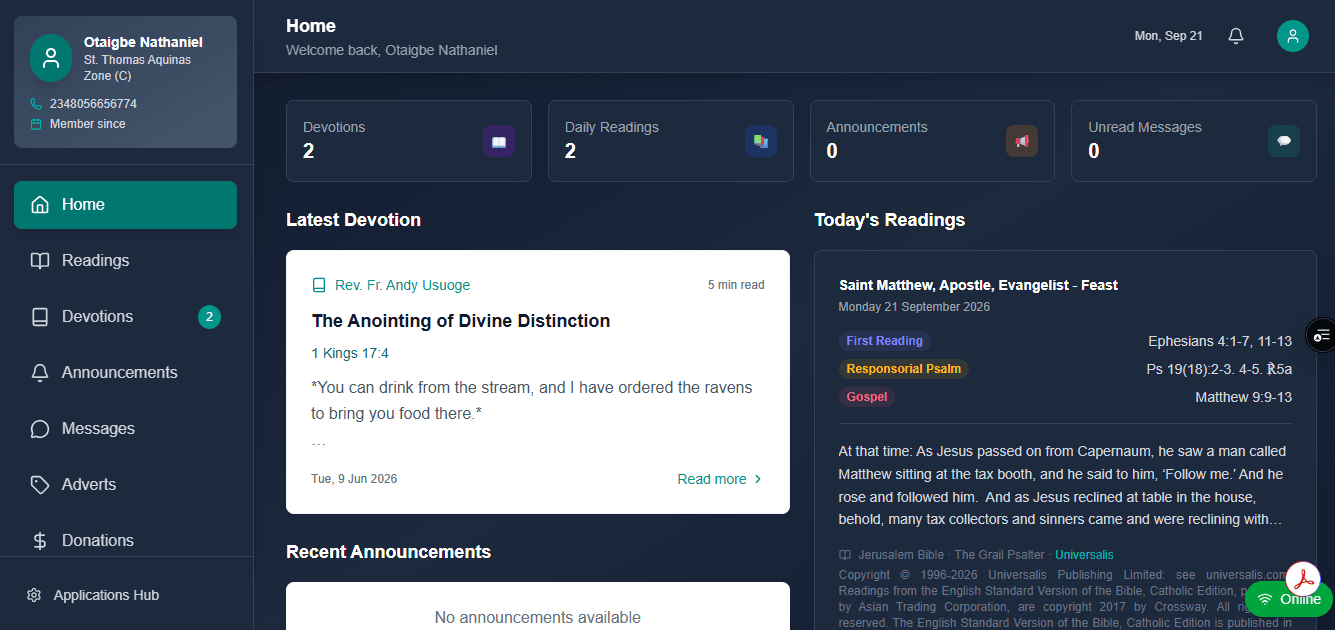Click the Devotions card book icon

click(499, 141)
